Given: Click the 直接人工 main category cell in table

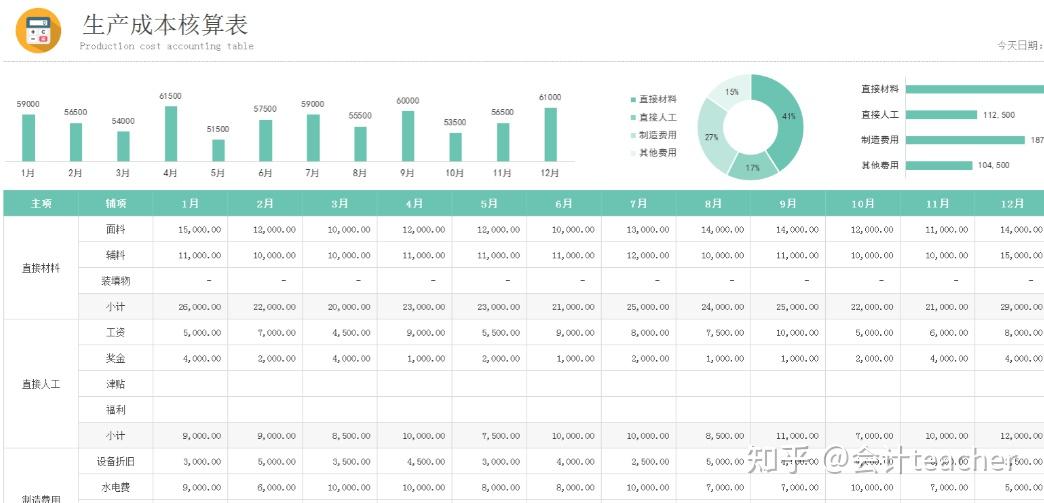Looking at the screenshot, I should (41, 384).
